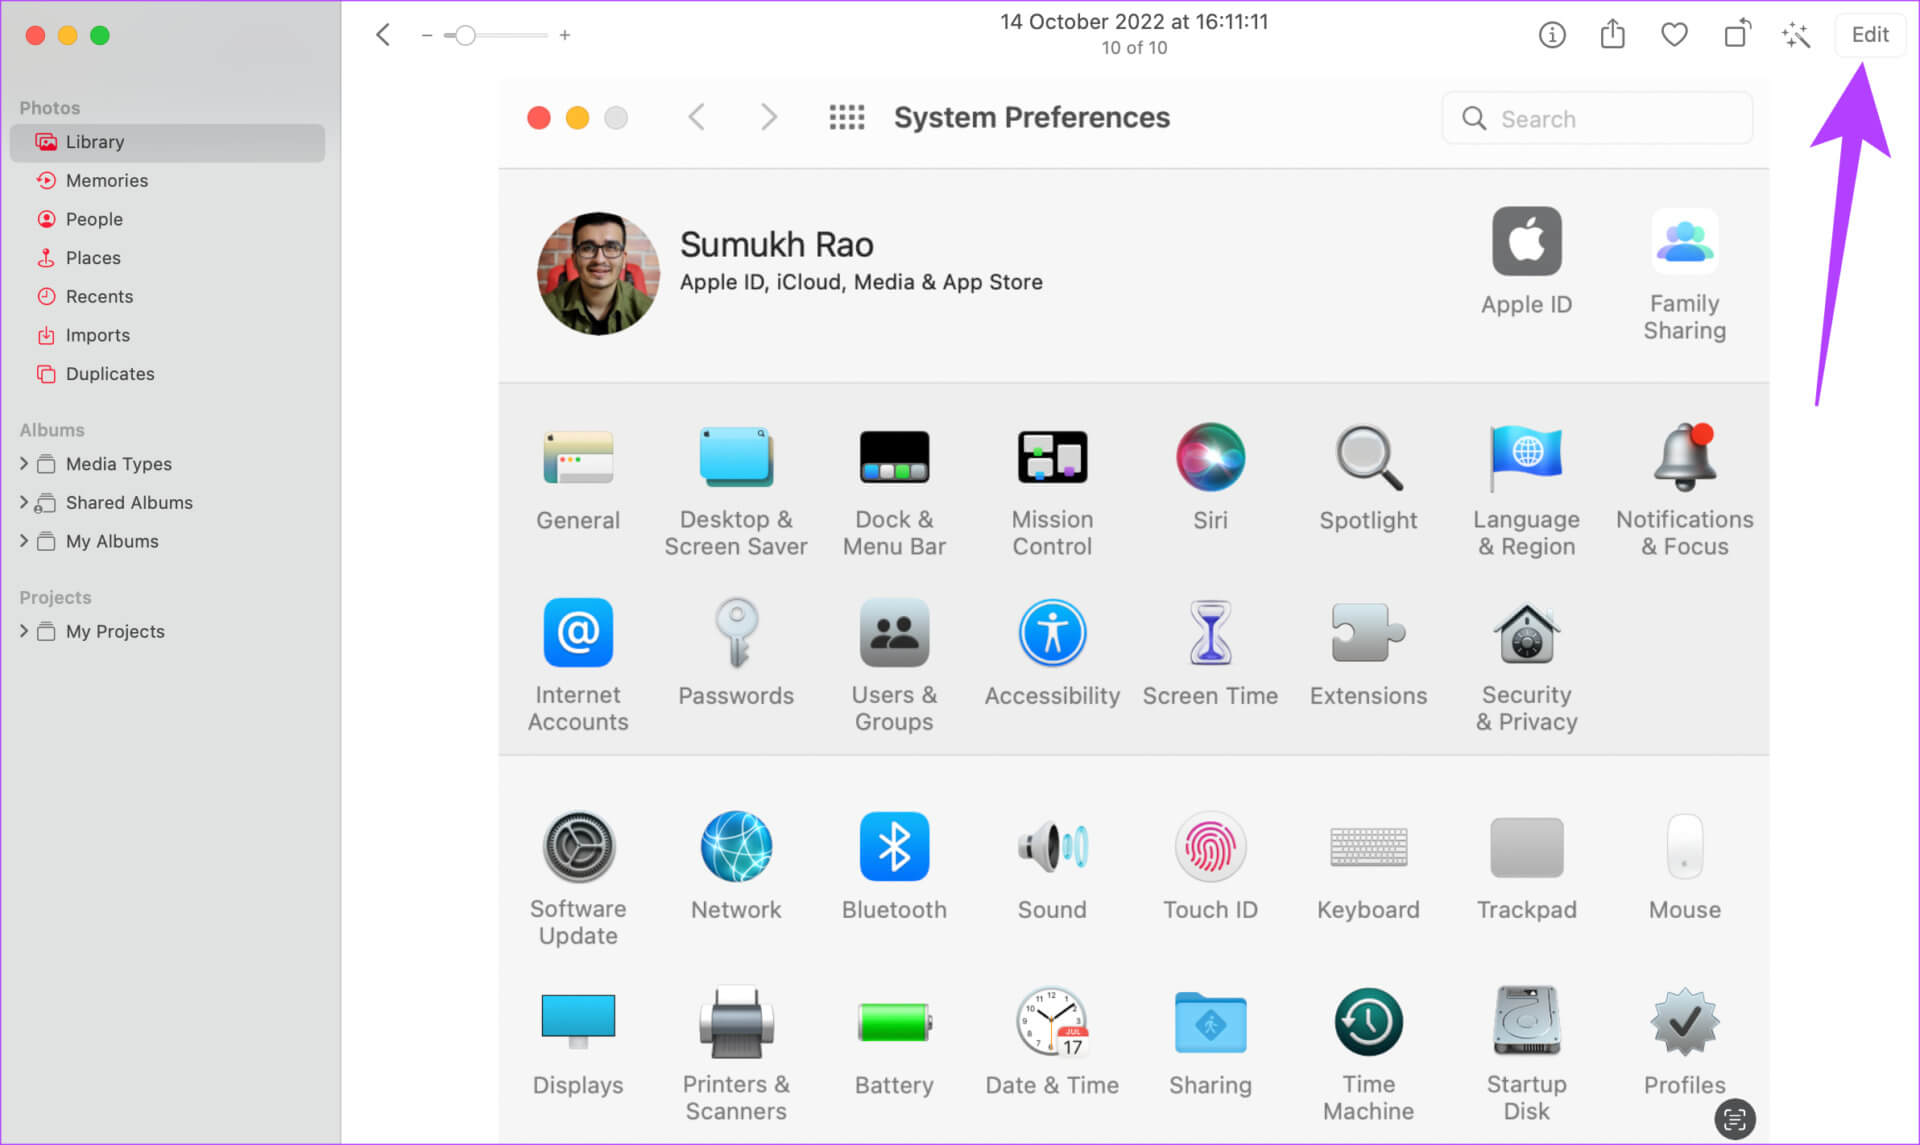Expand My Projects disclosure chevron
The image size is (1920, 1145).
pos(23,631)
